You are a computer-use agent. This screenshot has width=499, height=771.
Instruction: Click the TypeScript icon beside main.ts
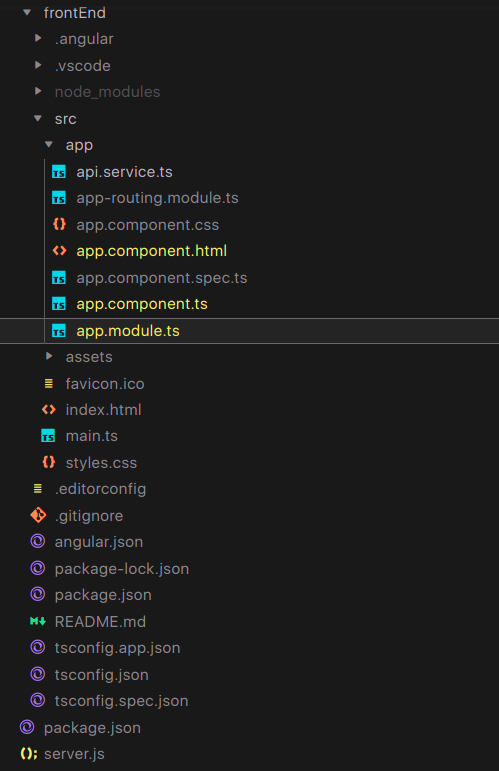(48, 436)
